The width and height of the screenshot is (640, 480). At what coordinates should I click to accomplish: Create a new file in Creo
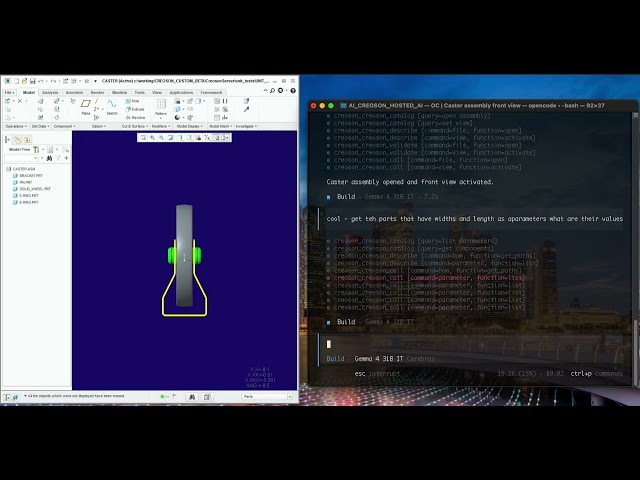[16, 81]
